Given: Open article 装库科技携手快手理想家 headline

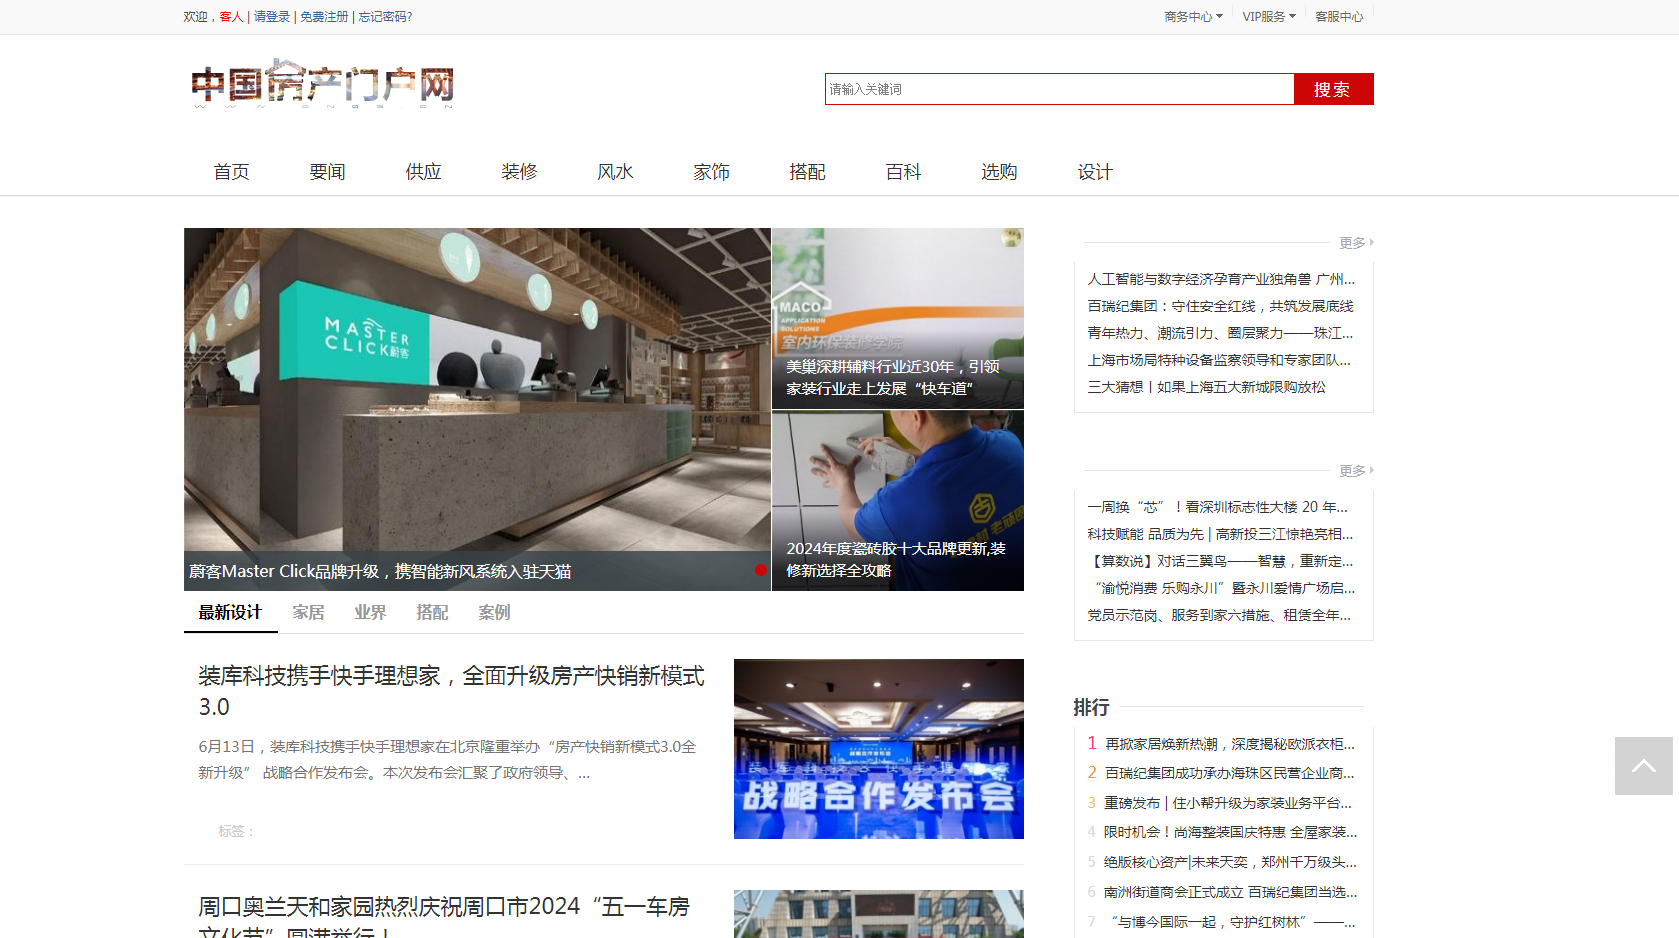Looking at the screenshot, I should pos(451,691).
